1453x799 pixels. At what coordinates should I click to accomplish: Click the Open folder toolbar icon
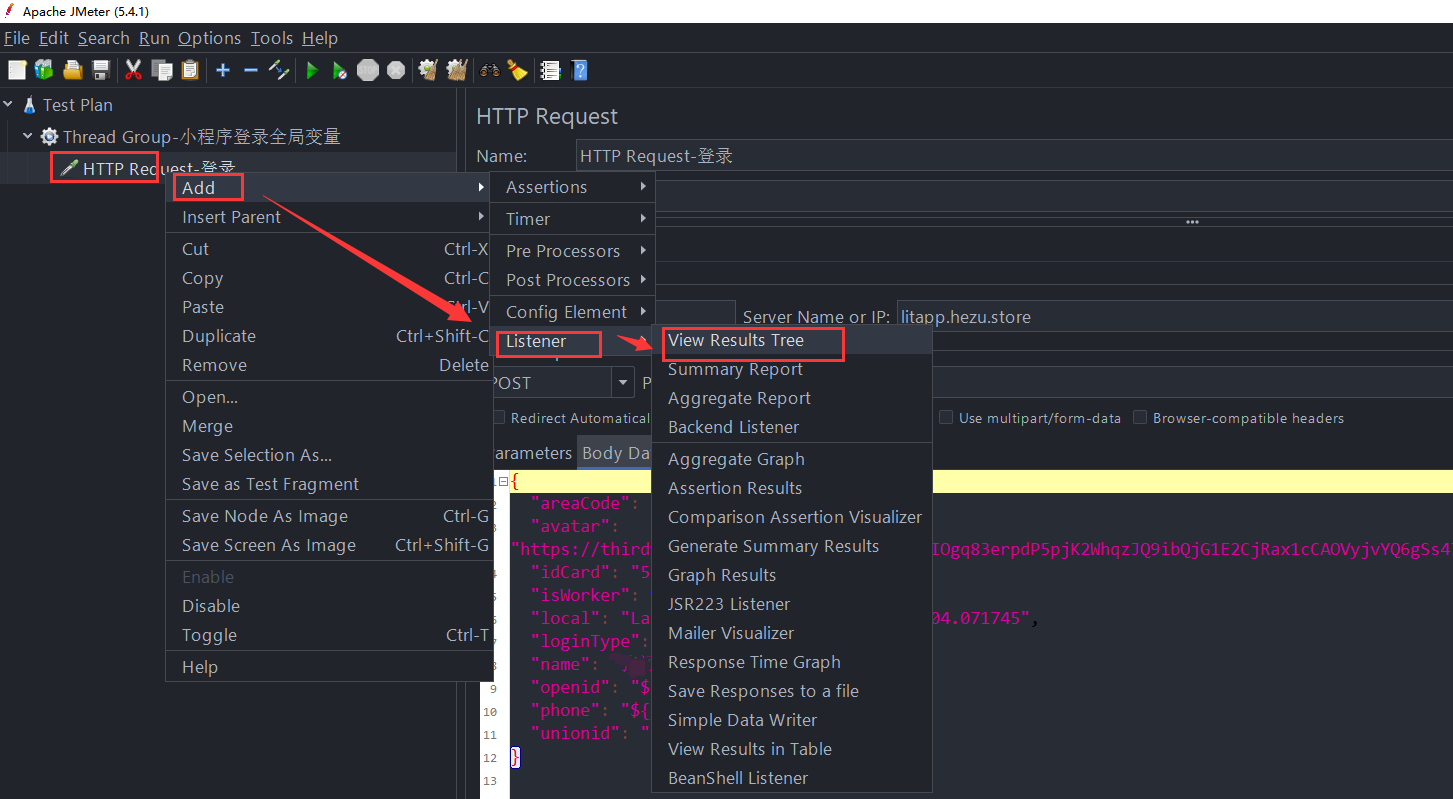(x=72, y=70)
